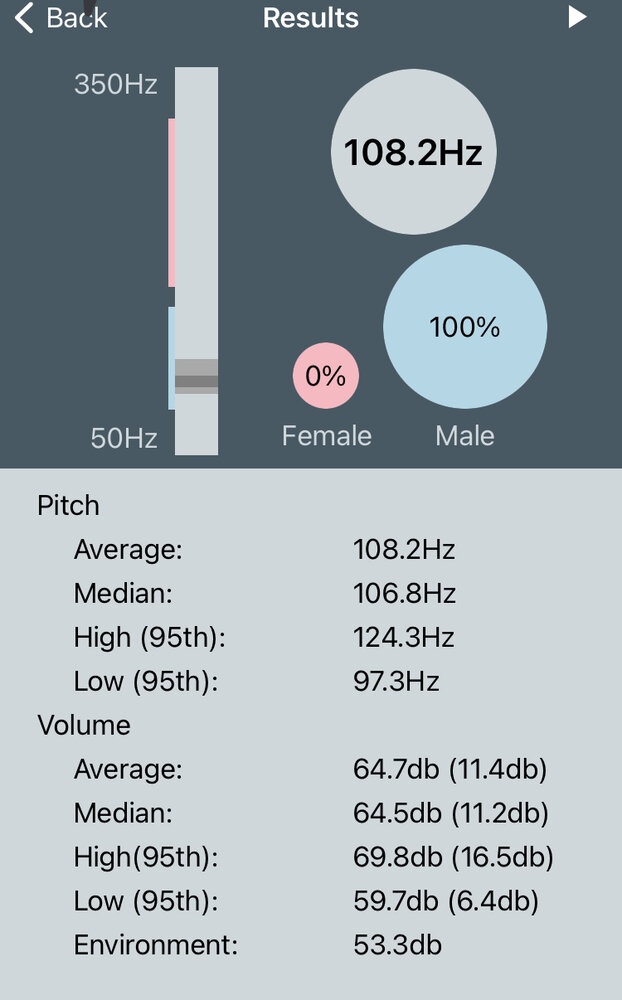The image size is (622, 1000).
Task: Select the Median pitch value 106.8Hz
Action: (x=404, y=594)
